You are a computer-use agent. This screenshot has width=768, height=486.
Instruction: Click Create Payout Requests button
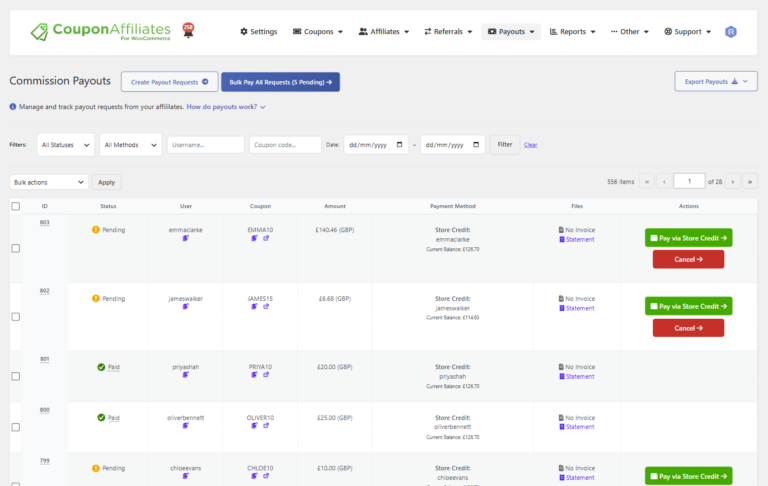point(169,82)
